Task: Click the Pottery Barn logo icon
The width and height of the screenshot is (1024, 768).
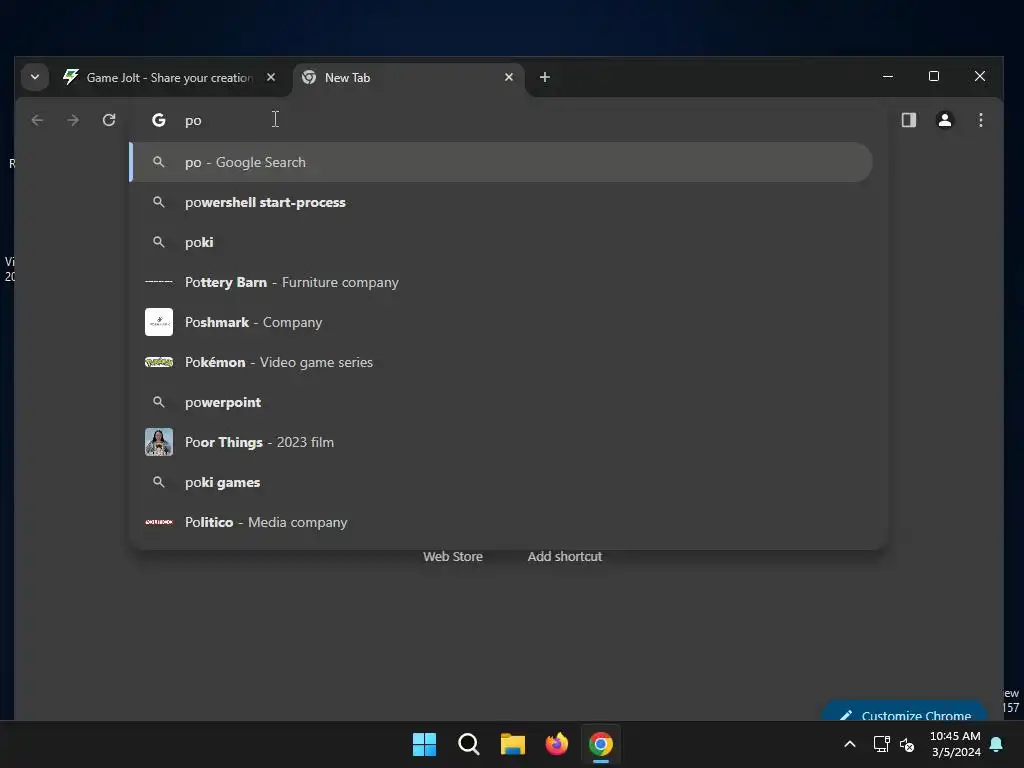Action: 159,282
